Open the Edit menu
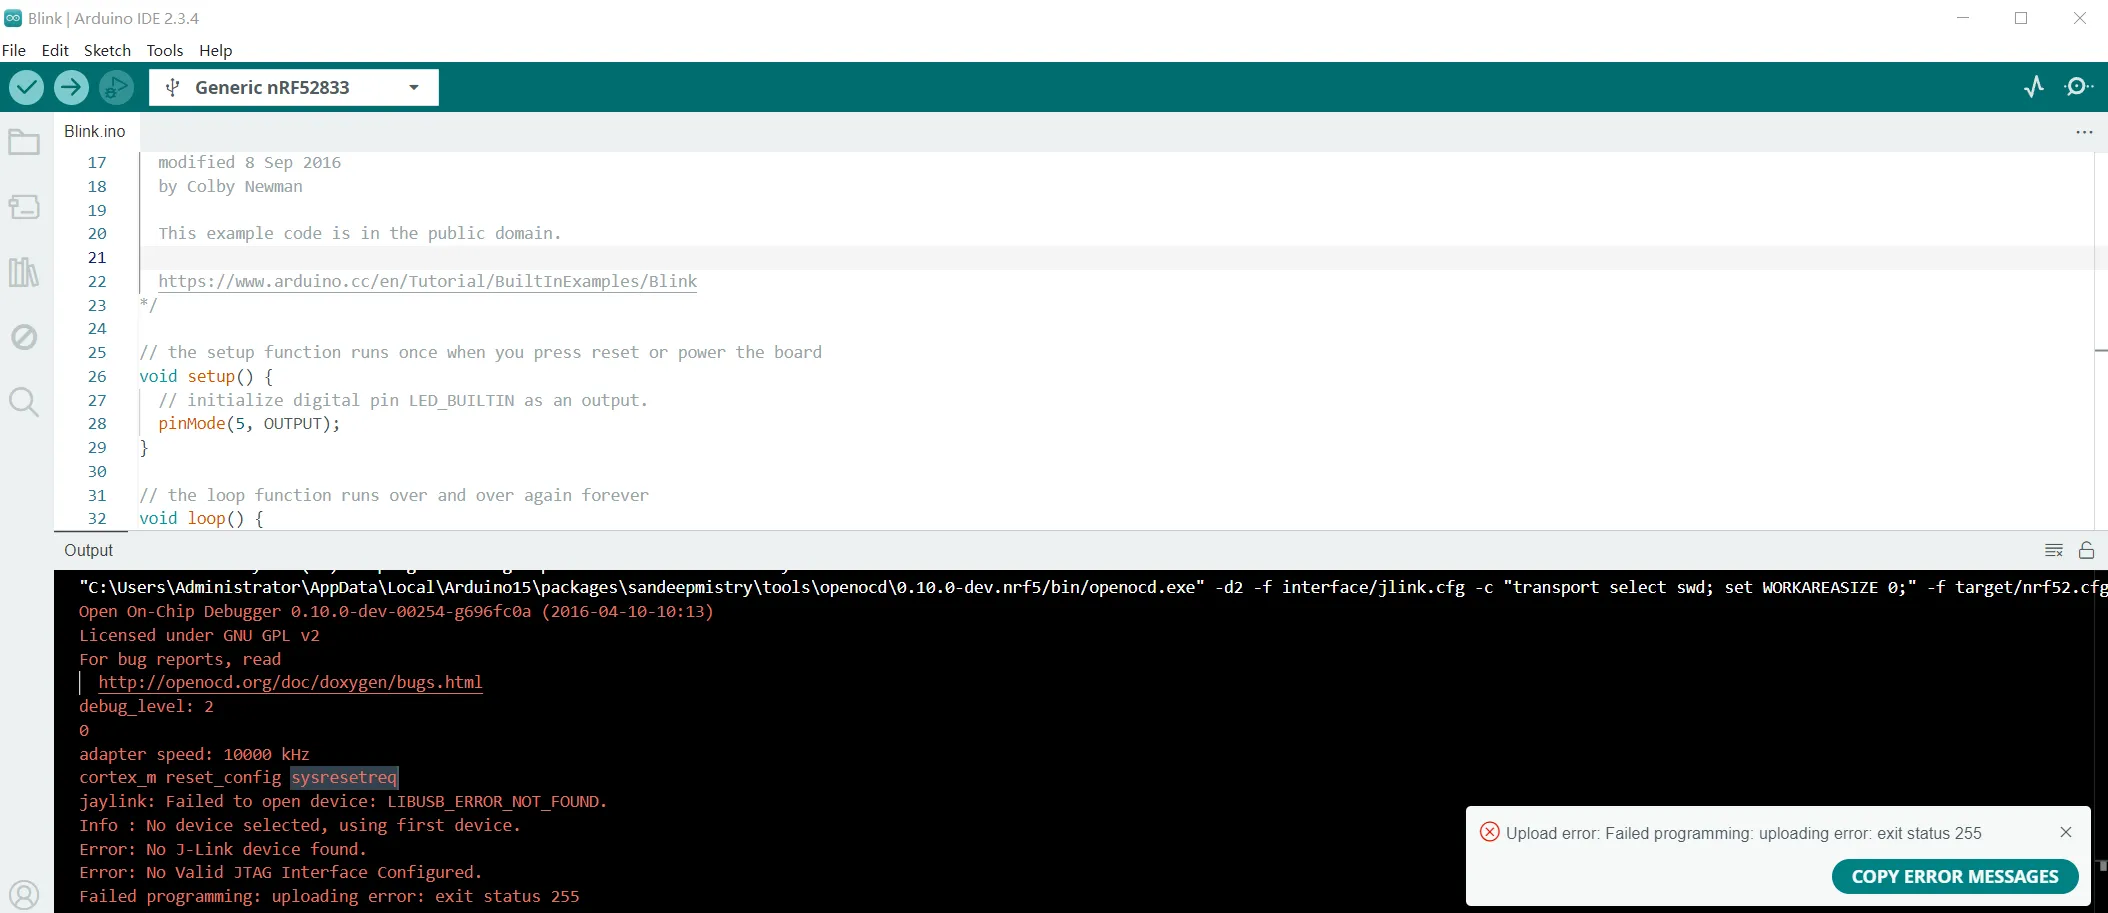 pyautogui.click(x=55, y=50)
